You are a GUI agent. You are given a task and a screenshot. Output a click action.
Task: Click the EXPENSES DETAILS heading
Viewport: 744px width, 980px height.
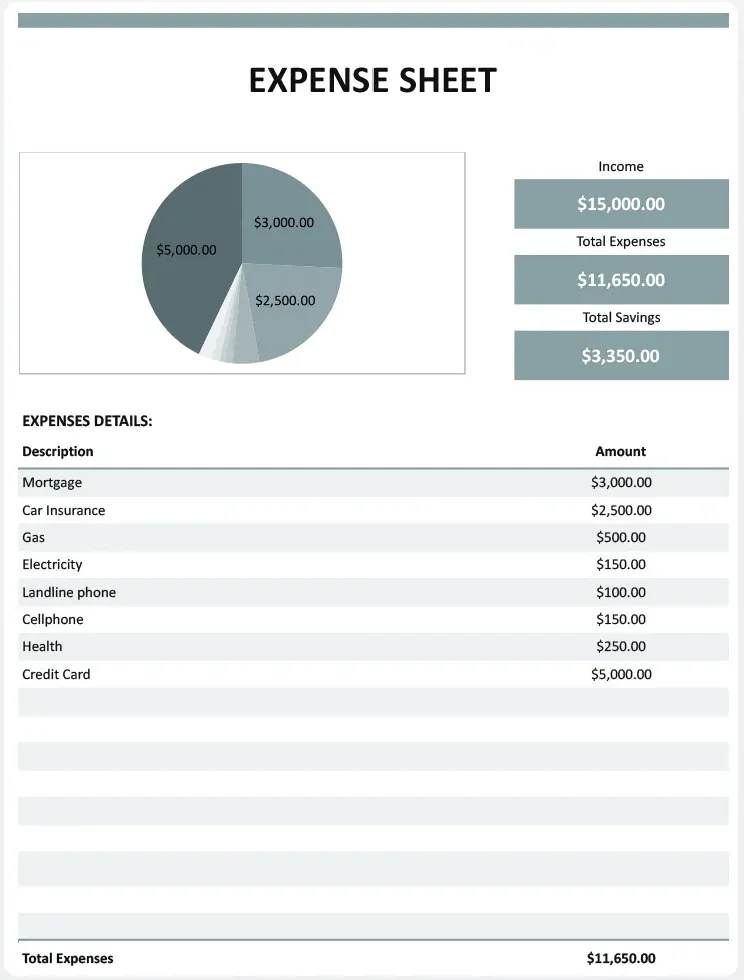tap(87, 421)
